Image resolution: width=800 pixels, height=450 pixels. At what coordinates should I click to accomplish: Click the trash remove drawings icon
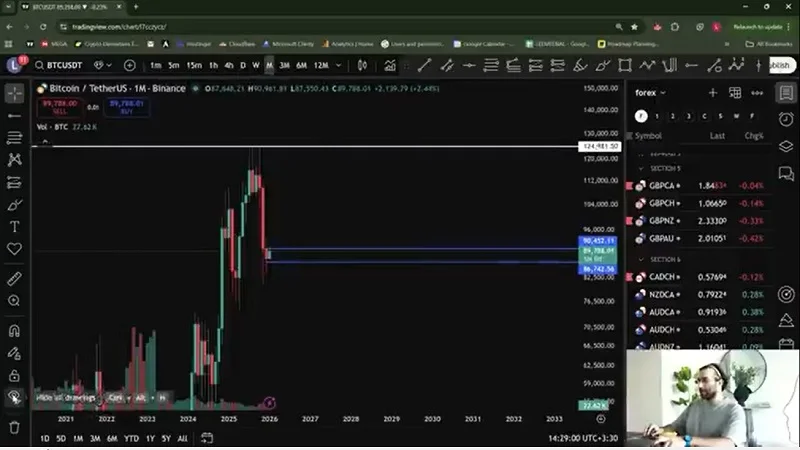point(14,427)
